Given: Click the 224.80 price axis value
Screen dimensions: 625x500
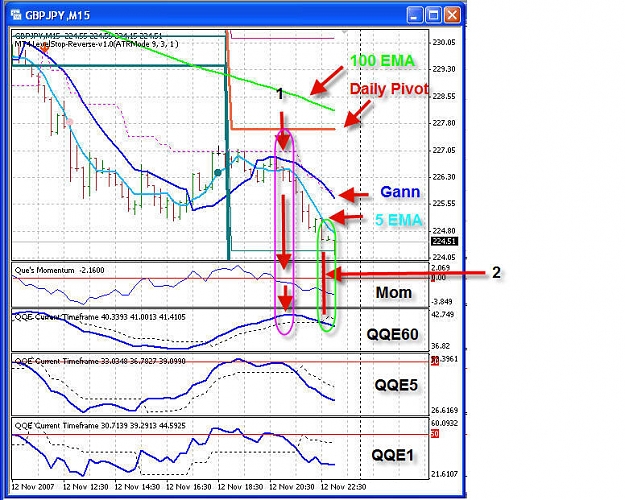Looking at the screenshot, I should 444,230.
